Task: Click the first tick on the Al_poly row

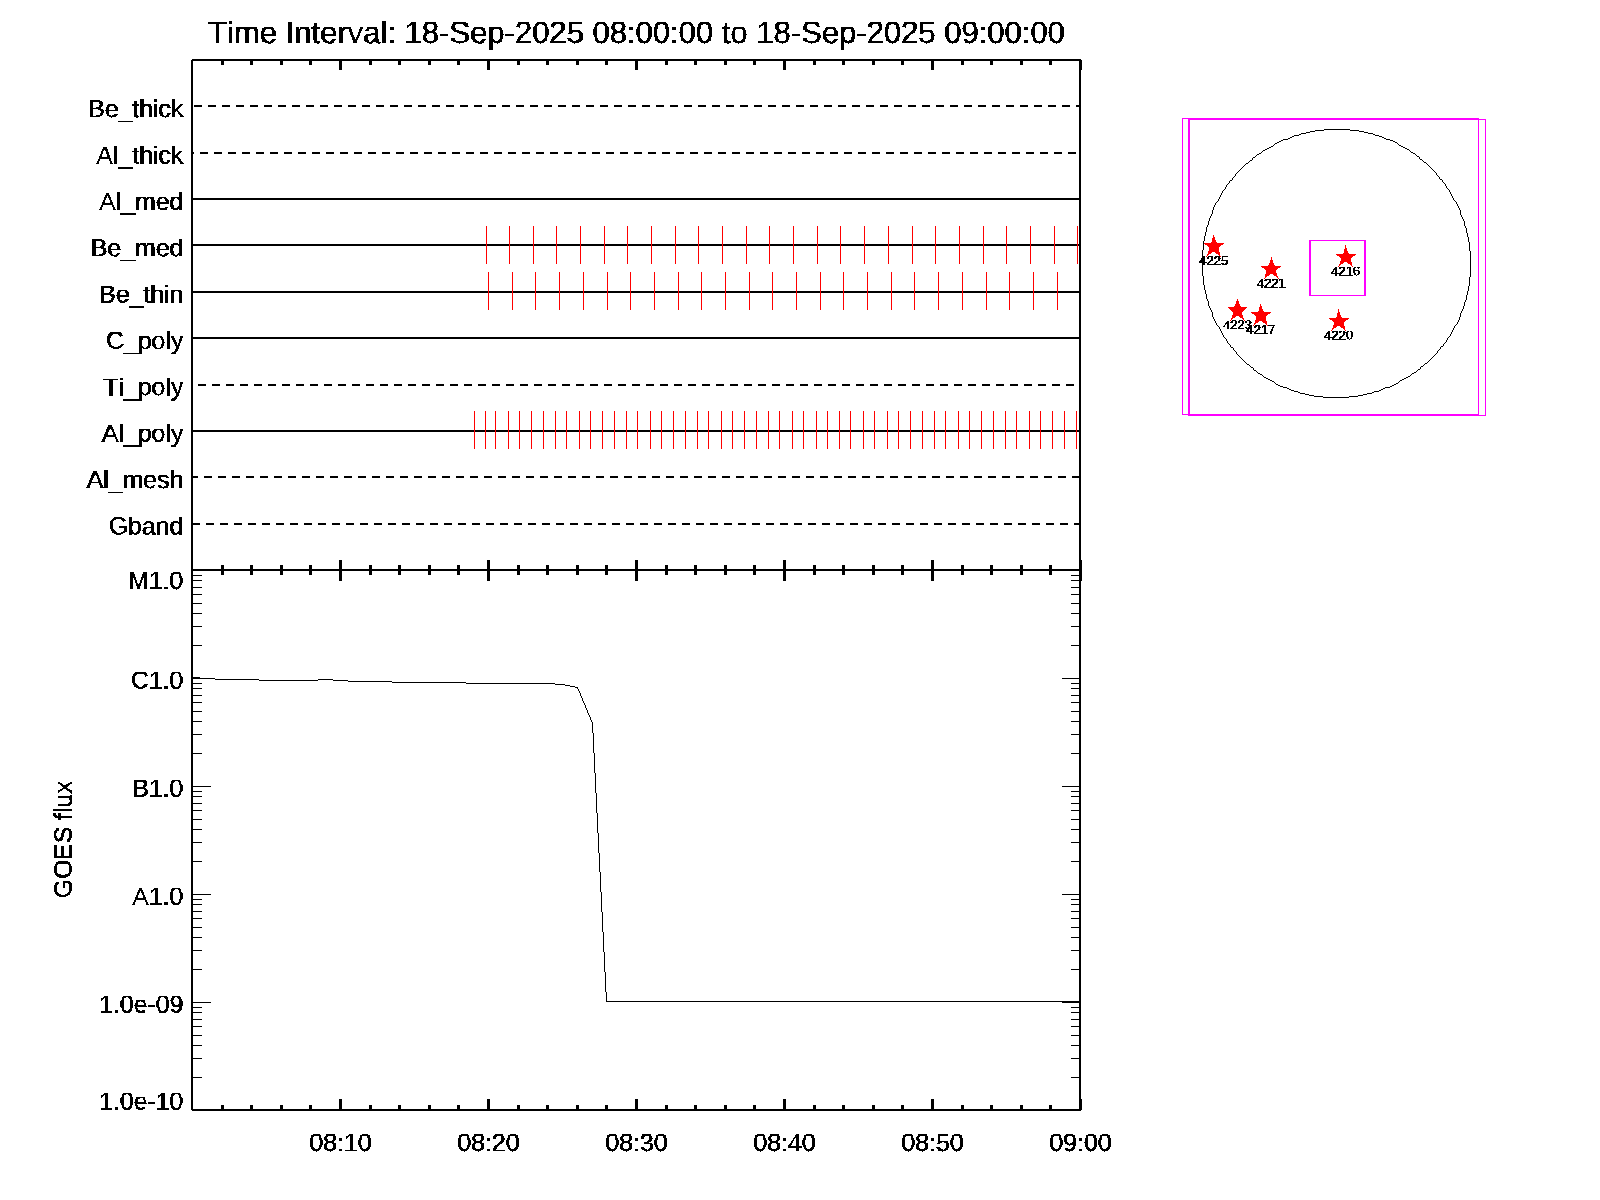Action: 474,431
